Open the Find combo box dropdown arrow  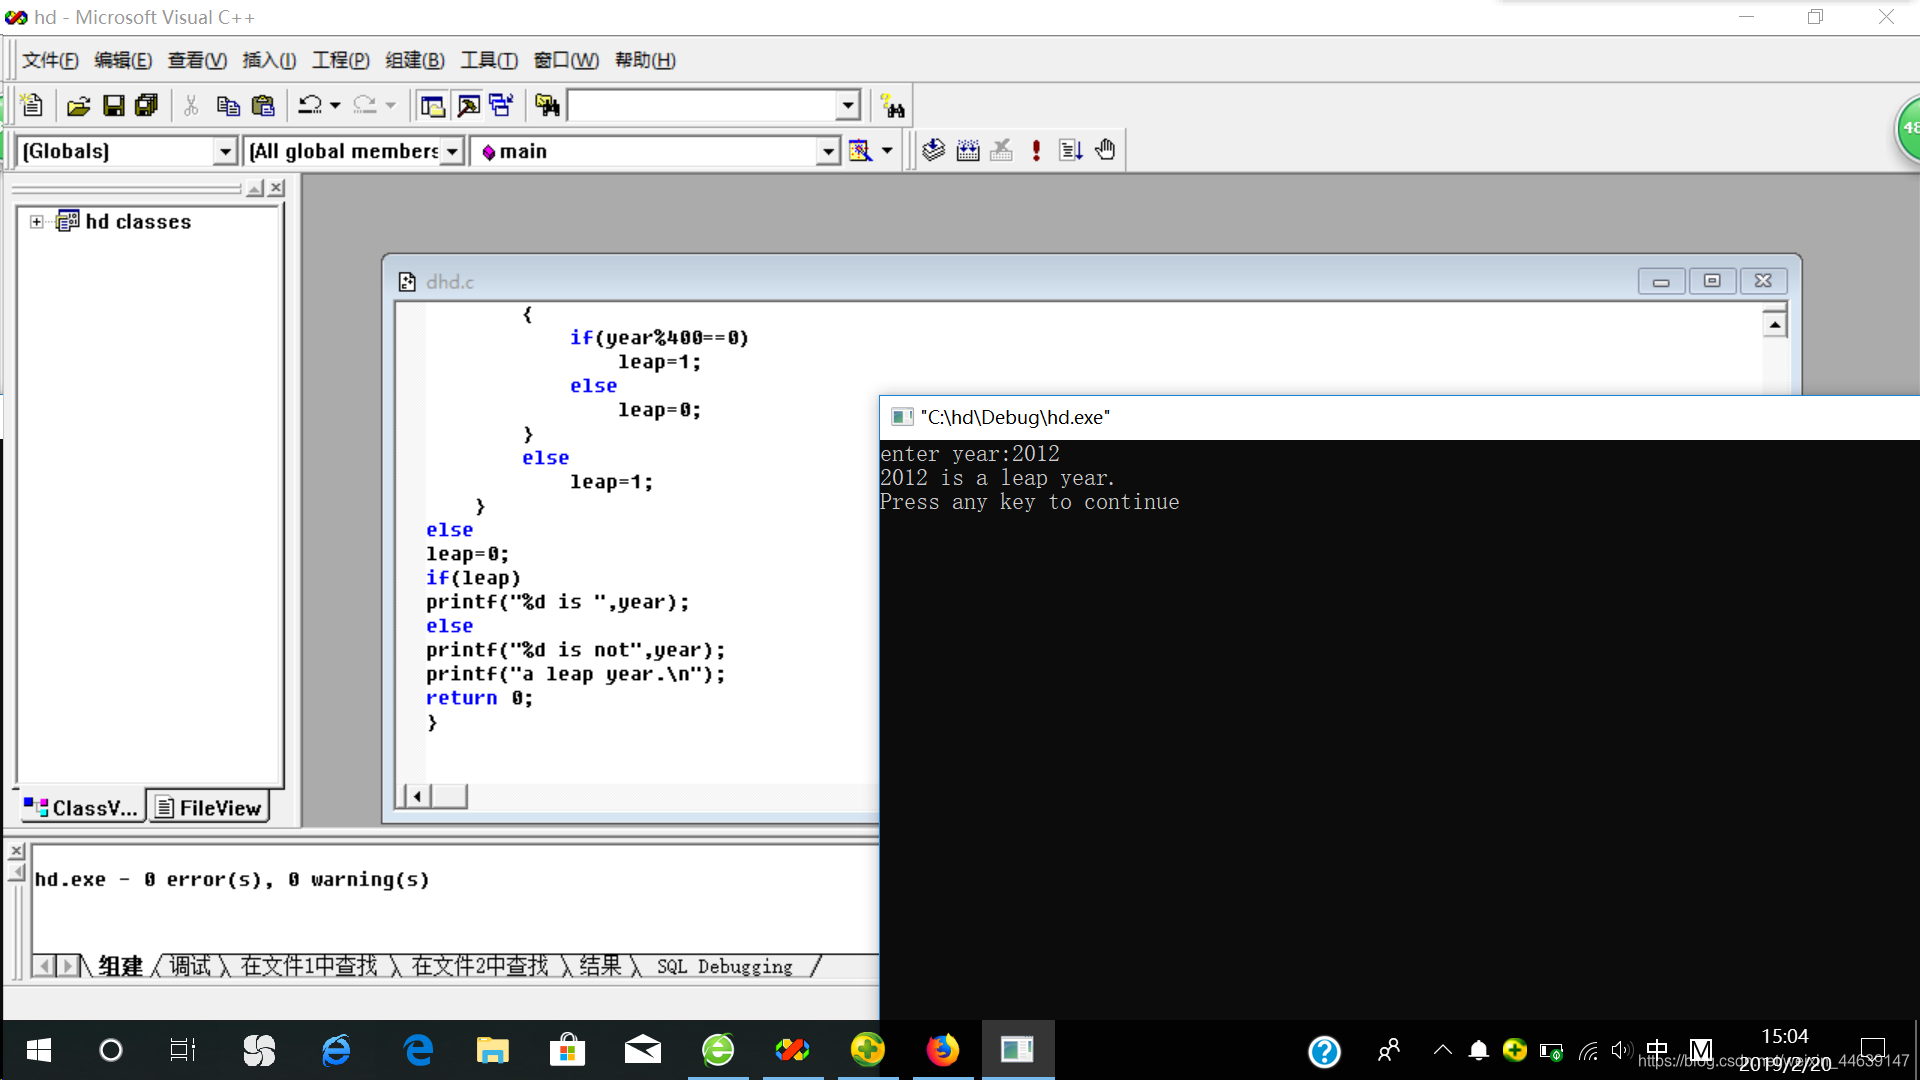(848, 105)
